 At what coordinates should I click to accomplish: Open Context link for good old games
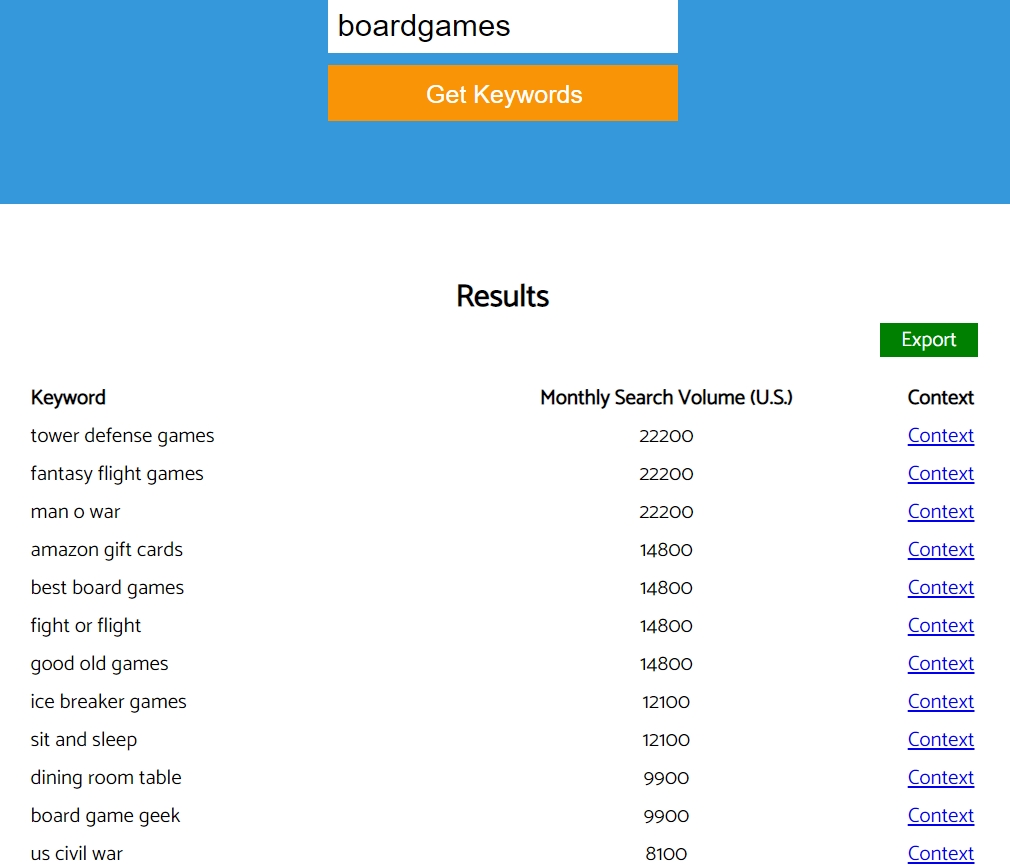click(x=940, y=664)
